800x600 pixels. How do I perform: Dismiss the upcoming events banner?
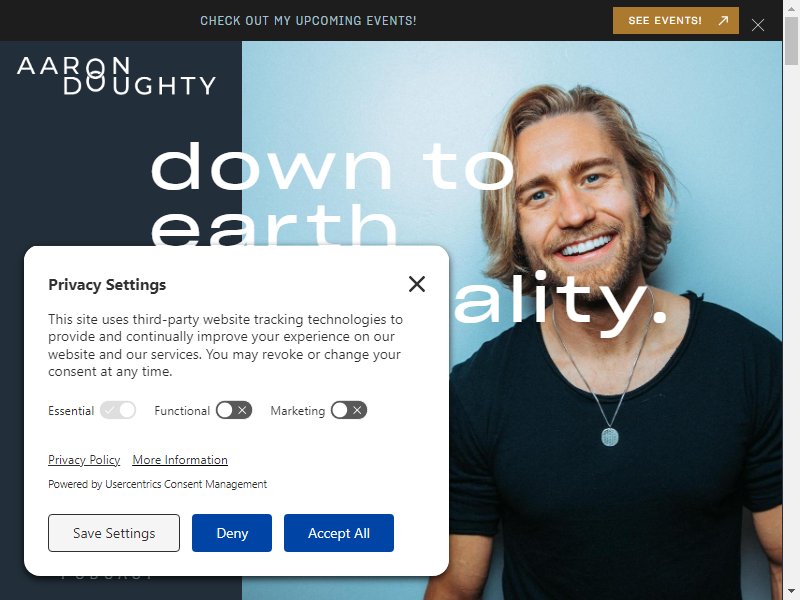758,25
